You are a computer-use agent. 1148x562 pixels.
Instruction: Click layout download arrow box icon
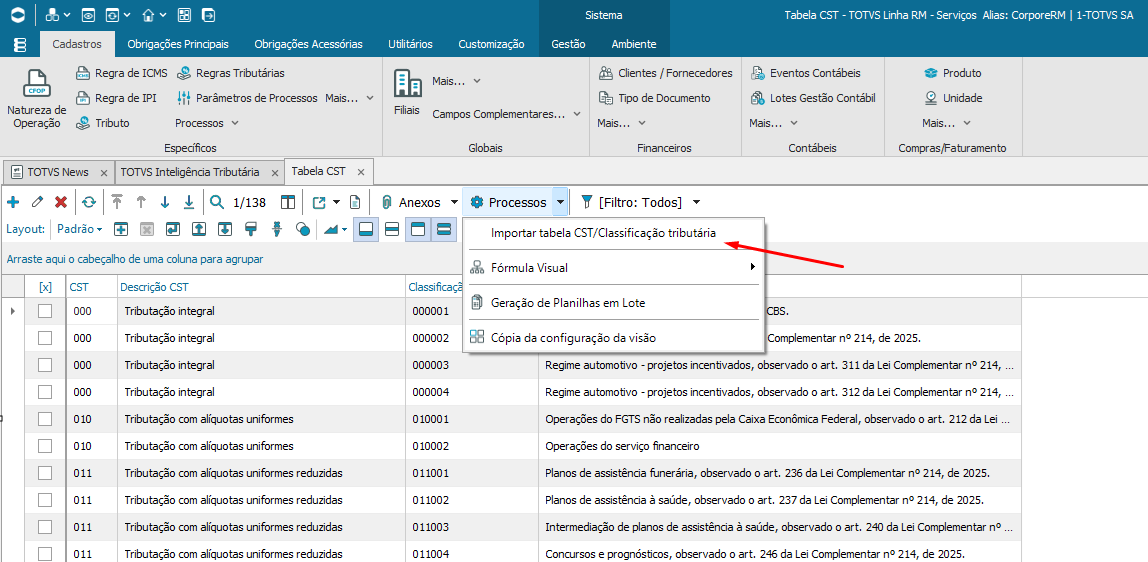coord(225,229)
